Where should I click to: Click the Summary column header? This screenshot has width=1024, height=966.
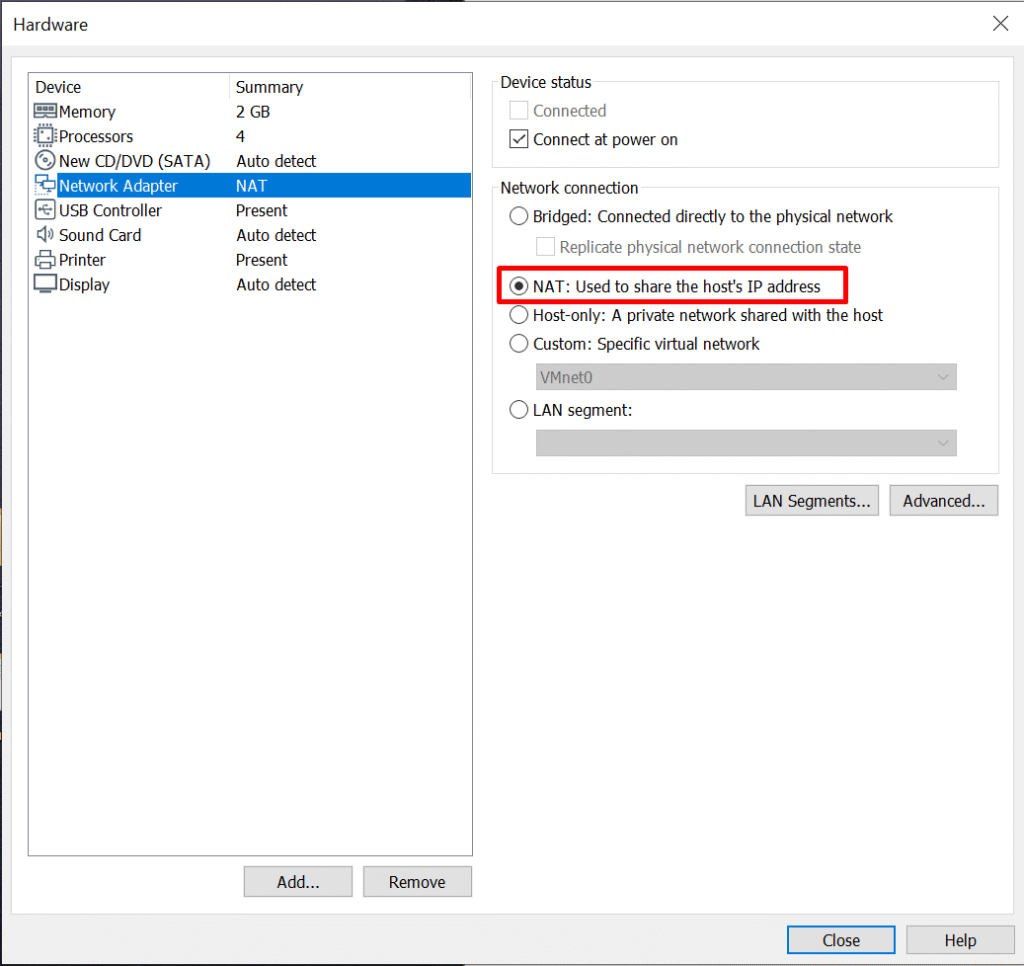click(269, 87)
